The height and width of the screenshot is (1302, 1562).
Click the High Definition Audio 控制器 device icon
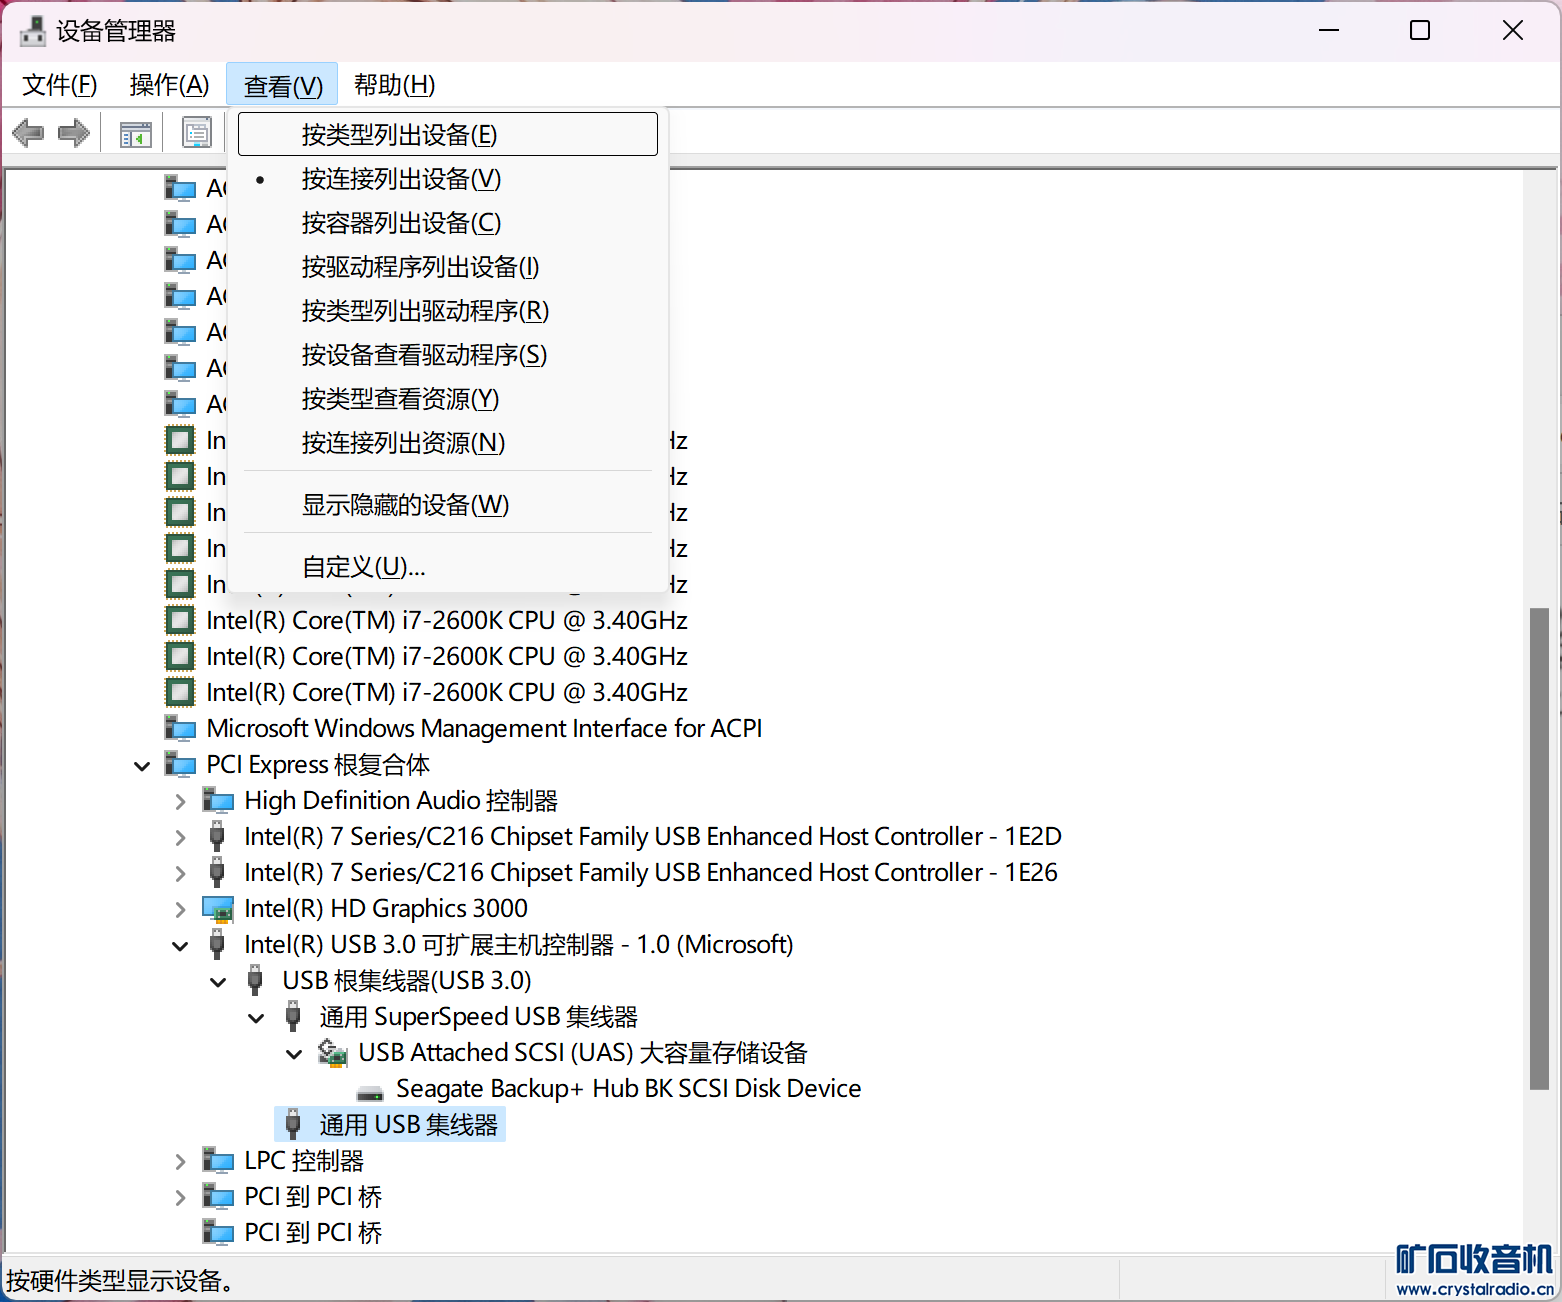coord(218,800)
